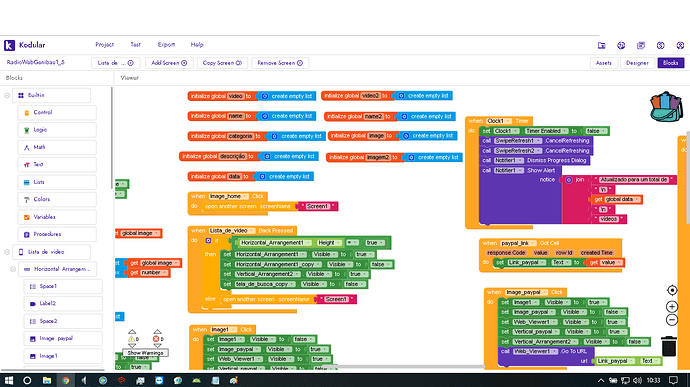Click the red error circle indicator
Viewport: 690px width, 387px height.
coord(156,339)
